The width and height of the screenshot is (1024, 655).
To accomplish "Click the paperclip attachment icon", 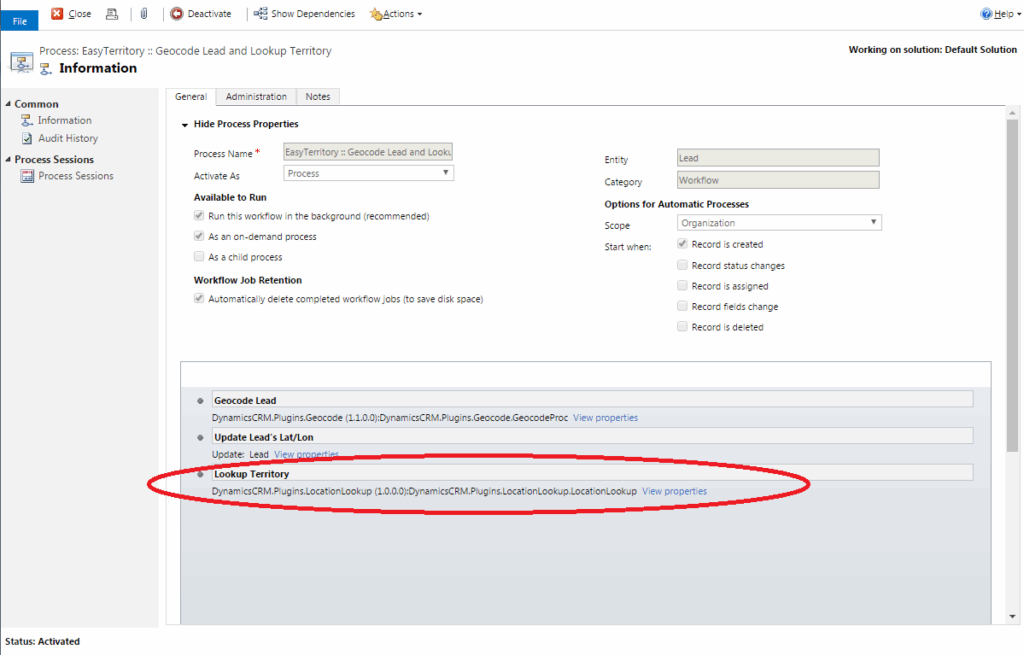I will tap(144, 14).
